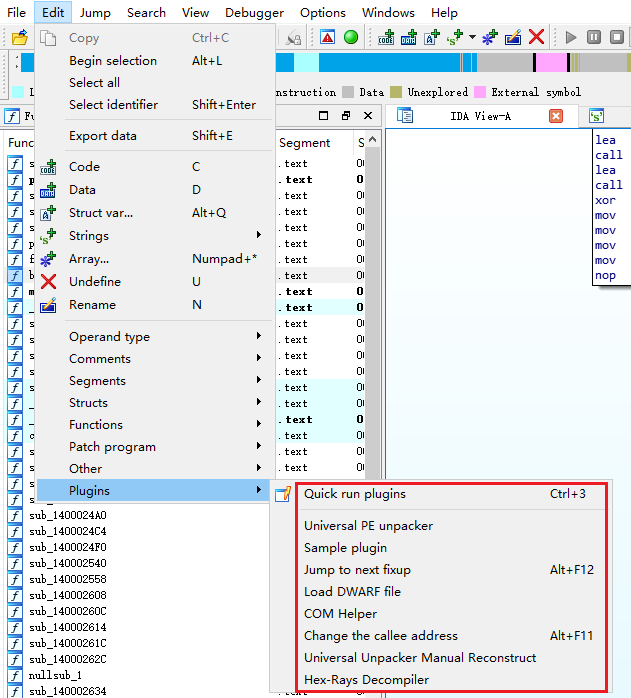Click the scrollbar up arrow beside Segment column
The image size is (631, 698).
(x=373, y=140)
